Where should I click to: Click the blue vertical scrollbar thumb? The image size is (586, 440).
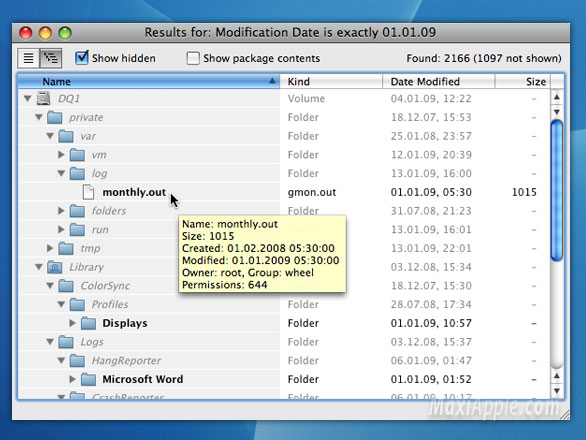click(x=557, y=190)
